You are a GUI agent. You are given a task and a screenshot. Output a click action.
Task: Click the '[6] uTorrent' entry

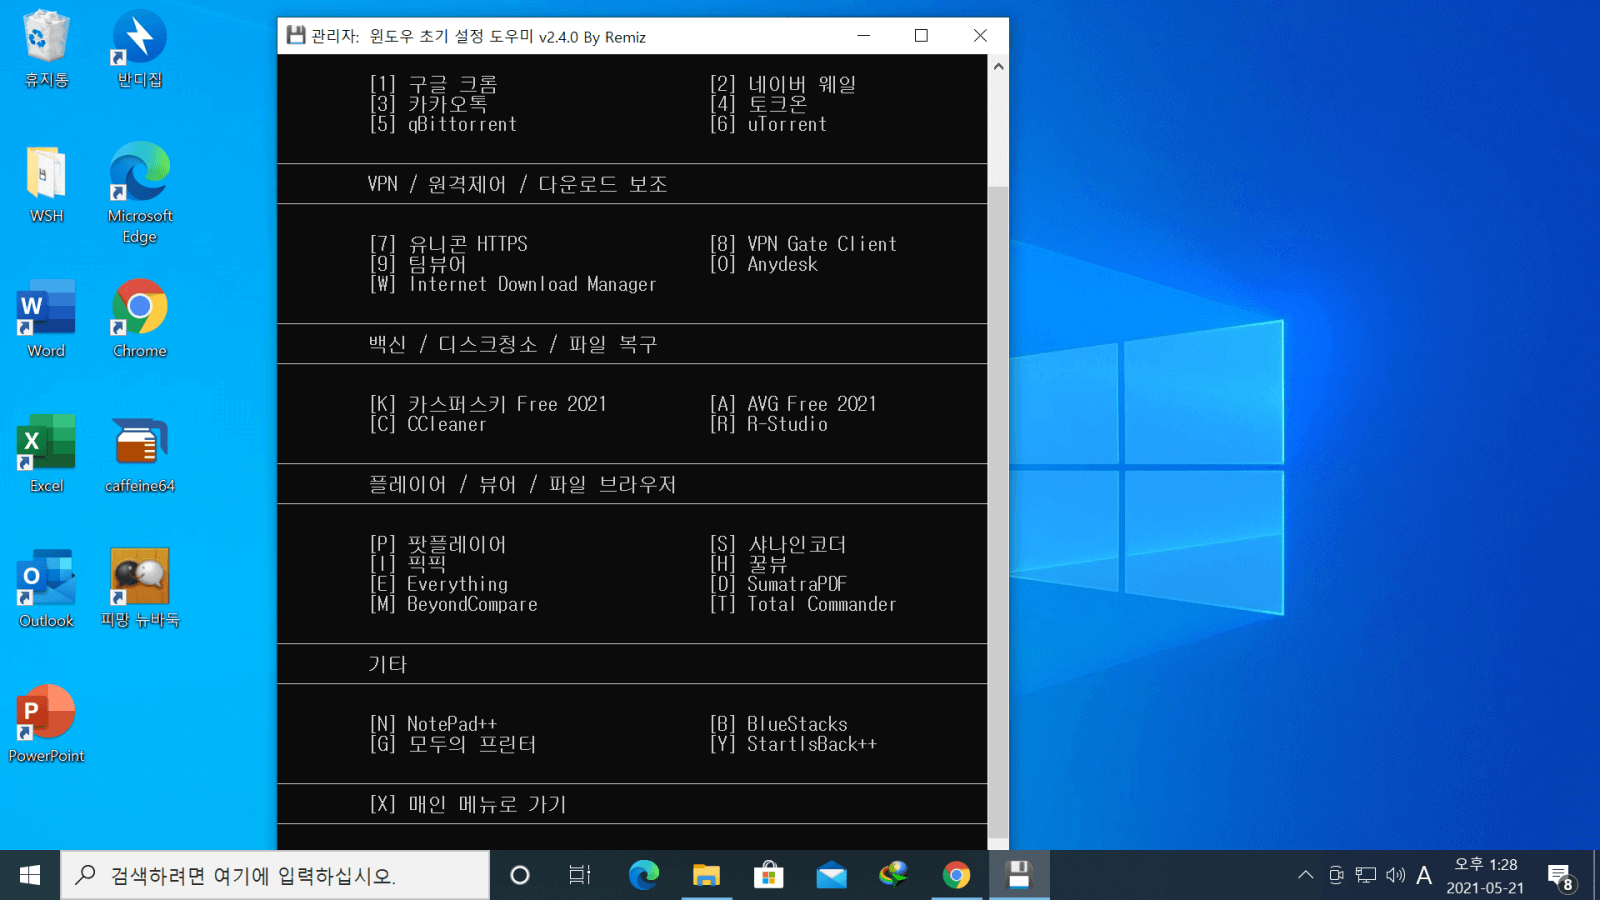click(768, 124)
